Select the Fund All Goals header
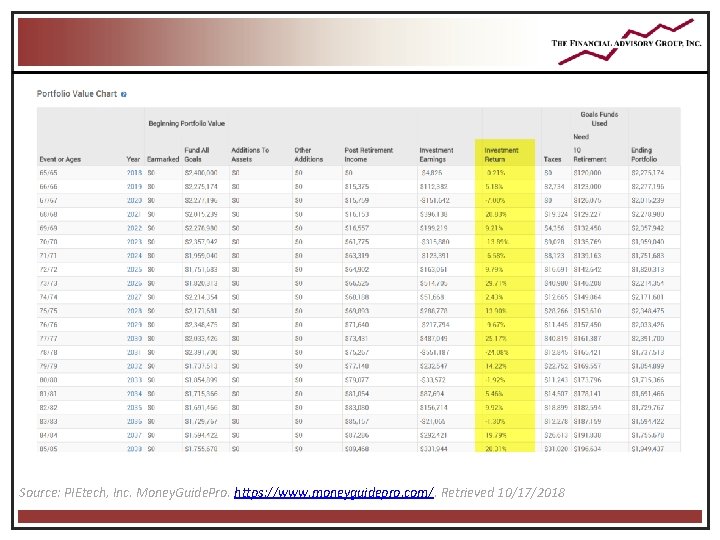Screen dimensions: 720x540 197,155
